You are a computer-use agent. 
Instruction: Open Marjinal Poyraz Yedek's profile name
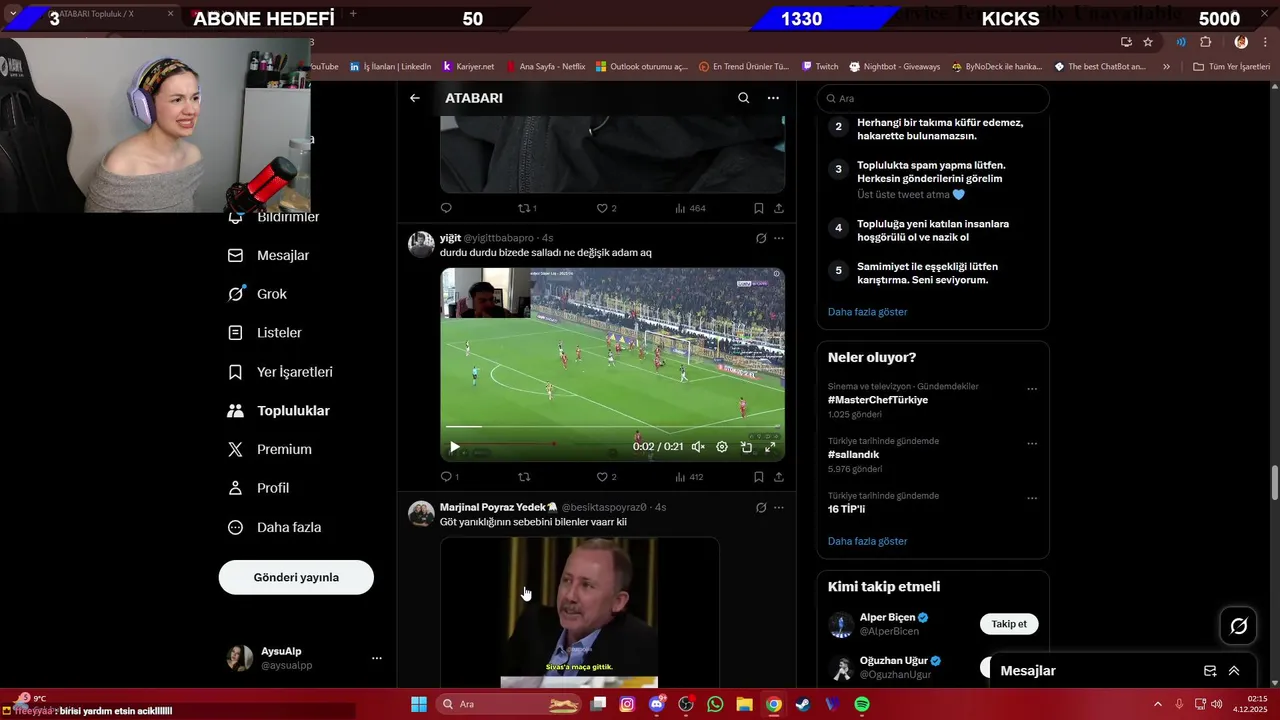pyautogui.click(x=499, y=507)
